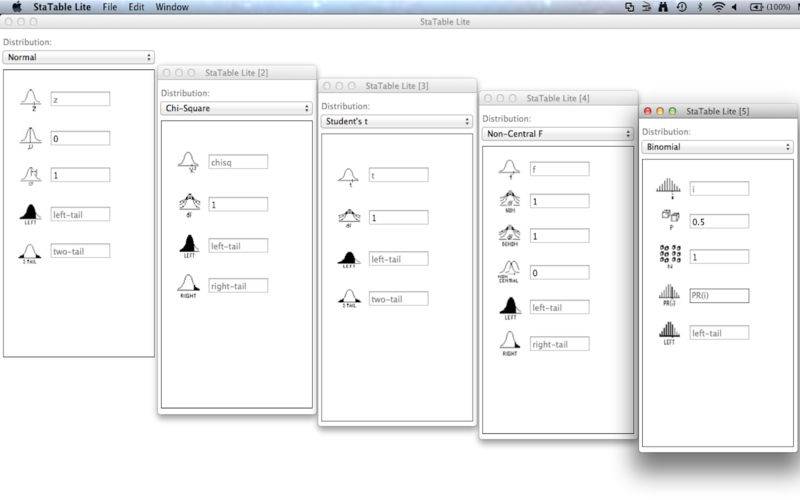Click the 2 TAIL icon in Normal window
Screen dimensions: 800x500
click(30, 254)
